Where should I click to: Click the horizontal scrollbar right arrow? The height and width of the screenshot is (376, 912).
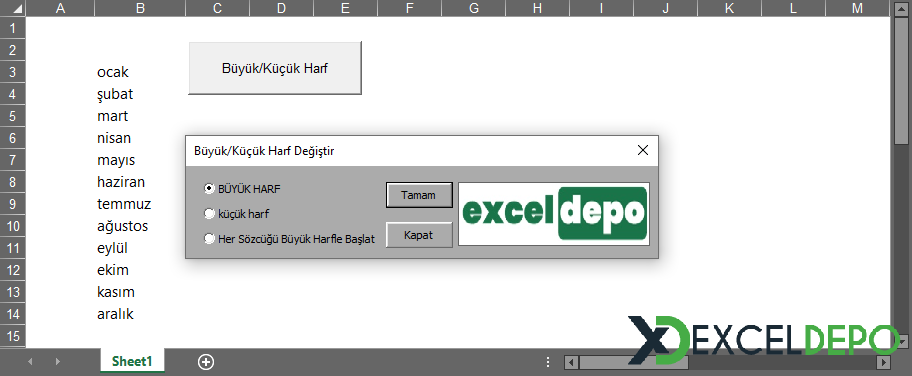884,363
